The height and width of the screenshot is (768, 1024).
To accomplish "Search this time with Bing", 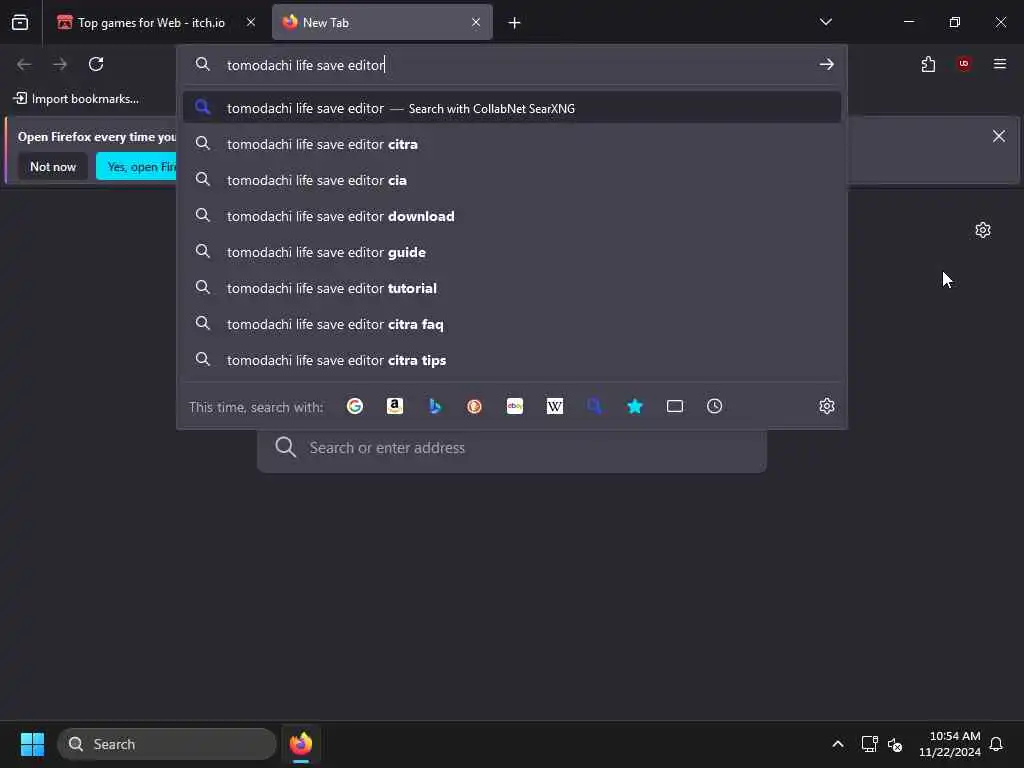I will 435,406.
